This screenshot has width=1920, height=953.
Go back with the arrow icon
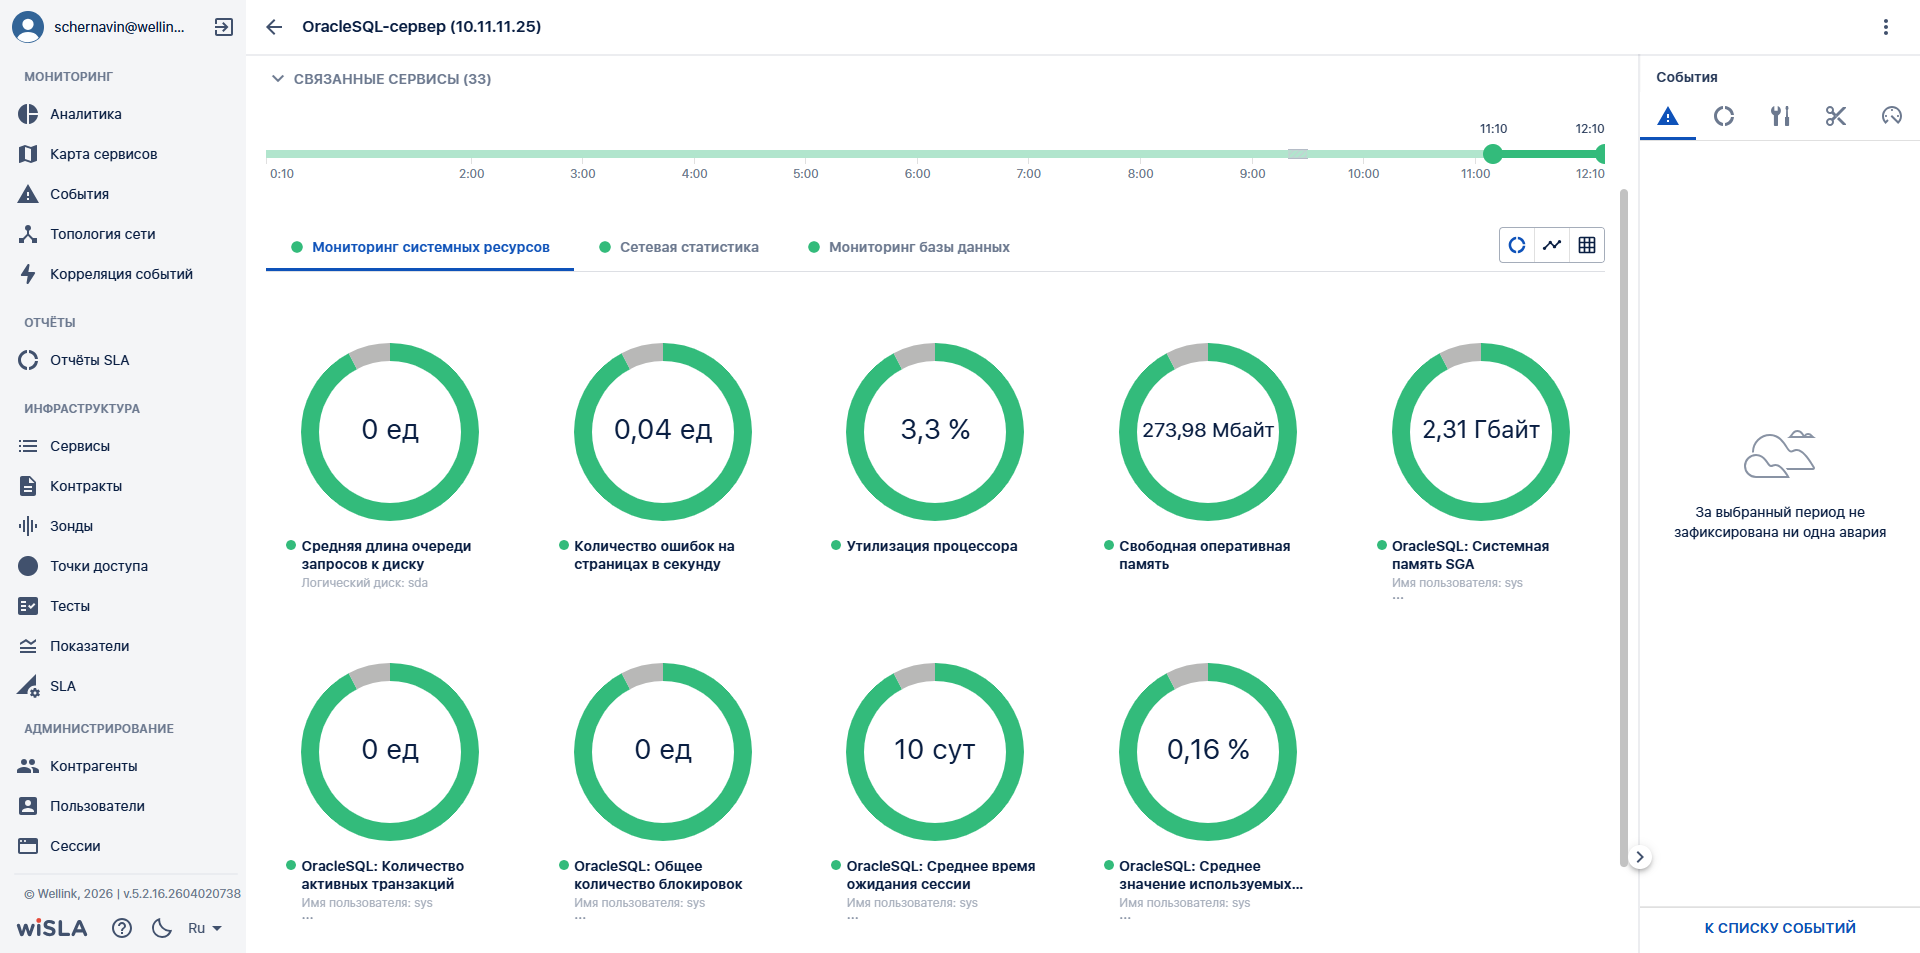pyautogui.click(x=274, y=27)
